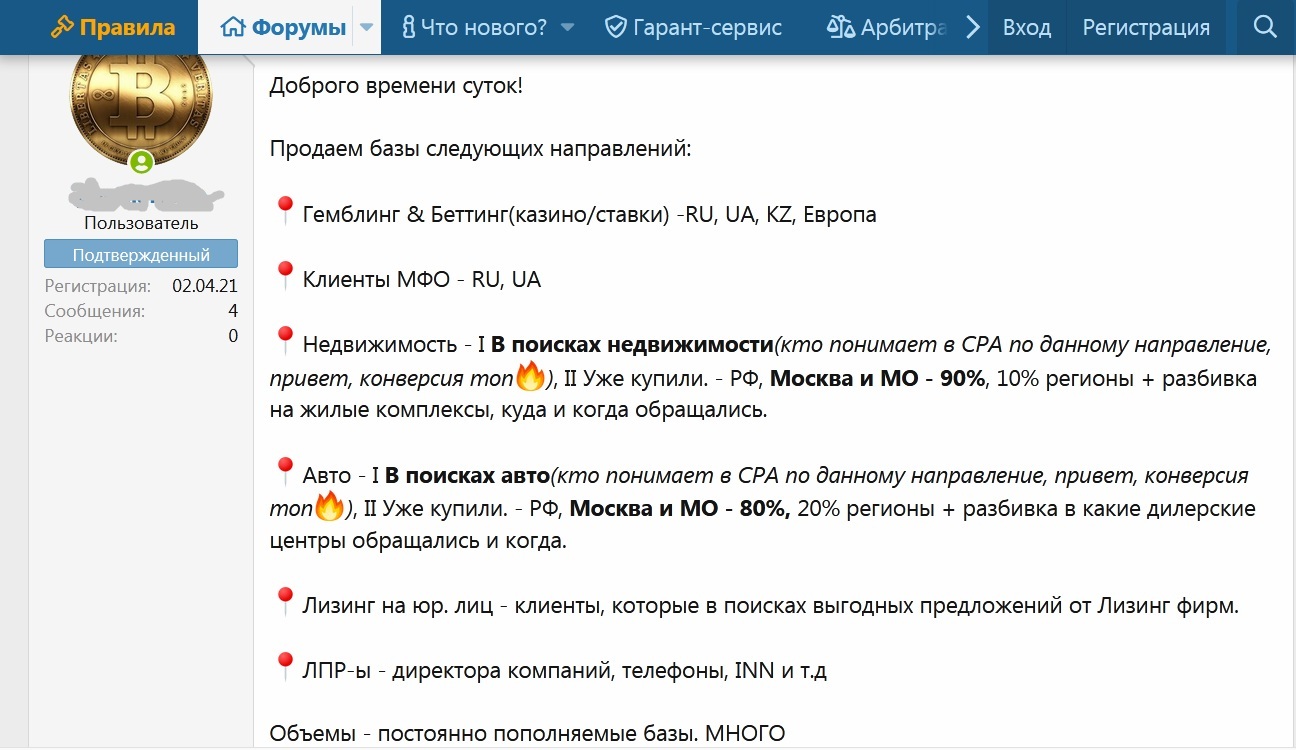Click the fire emoji in Авто paragraph
The image size is (1296, 750).
(x=329, y=508)
